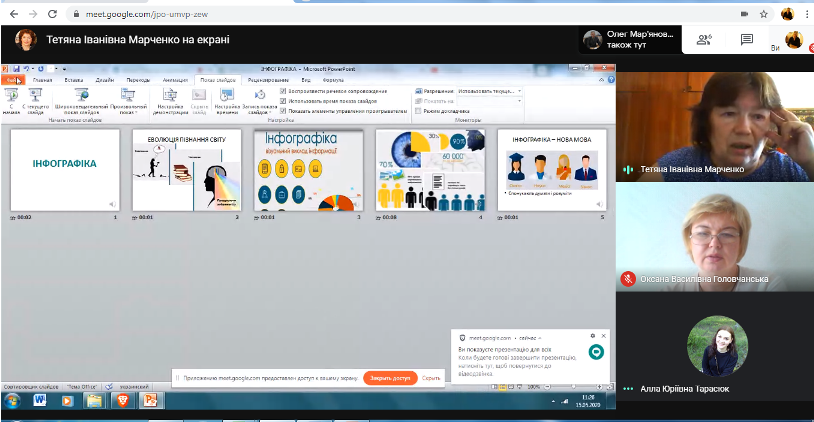The height and width of the screenshot is (422, 814).
Task: Open Произвольный показ dropdown
Action: click(128, 101)
